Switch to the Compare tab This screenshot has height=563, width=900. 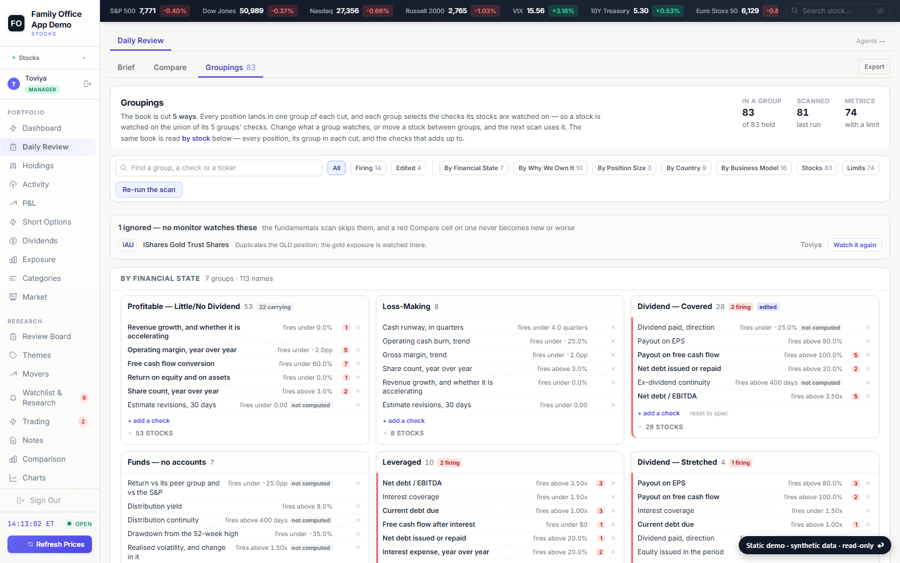coord(170,67)
